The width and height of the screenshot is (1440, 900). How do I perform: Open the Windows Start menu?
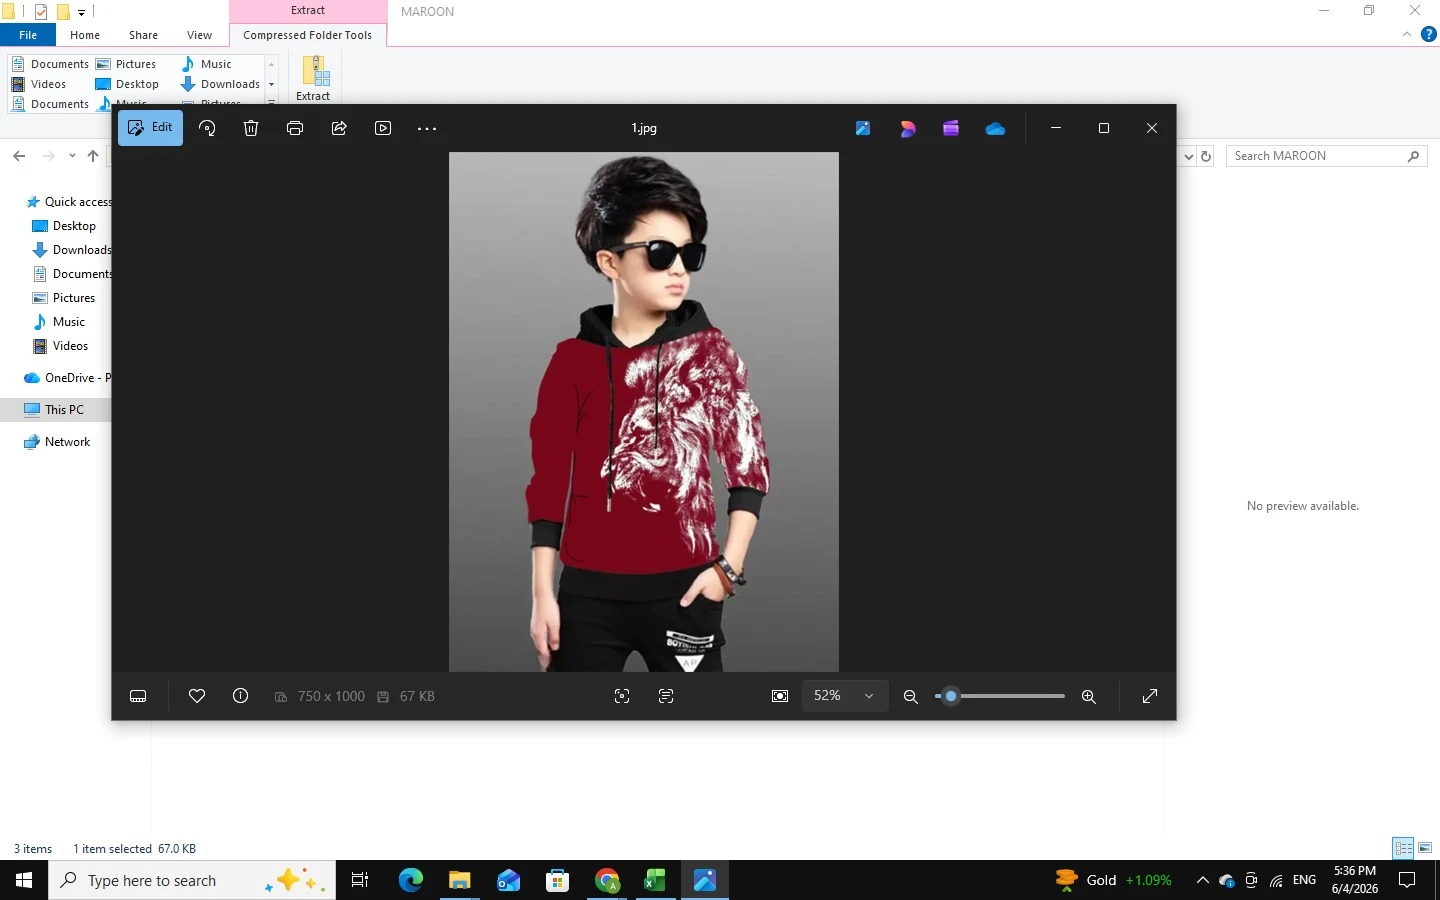24,880
